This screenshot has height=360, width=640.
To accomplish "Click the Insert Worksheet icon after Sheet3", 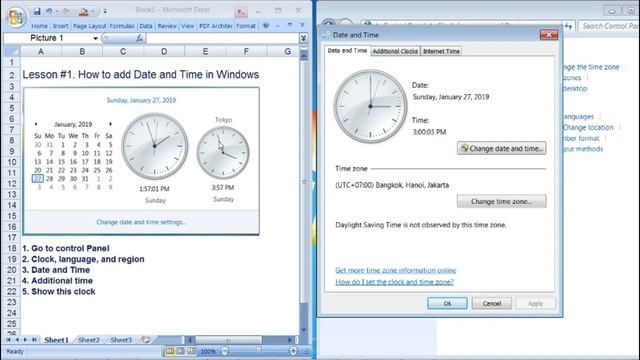I will 146,340.
